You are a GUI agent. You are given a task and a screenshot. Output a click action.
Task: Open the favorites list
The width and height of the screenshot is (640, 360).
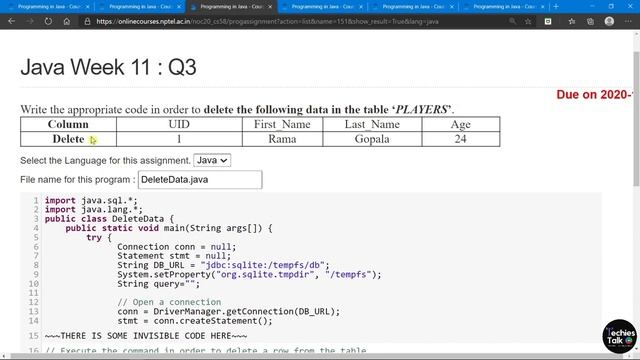click(571, 21)
